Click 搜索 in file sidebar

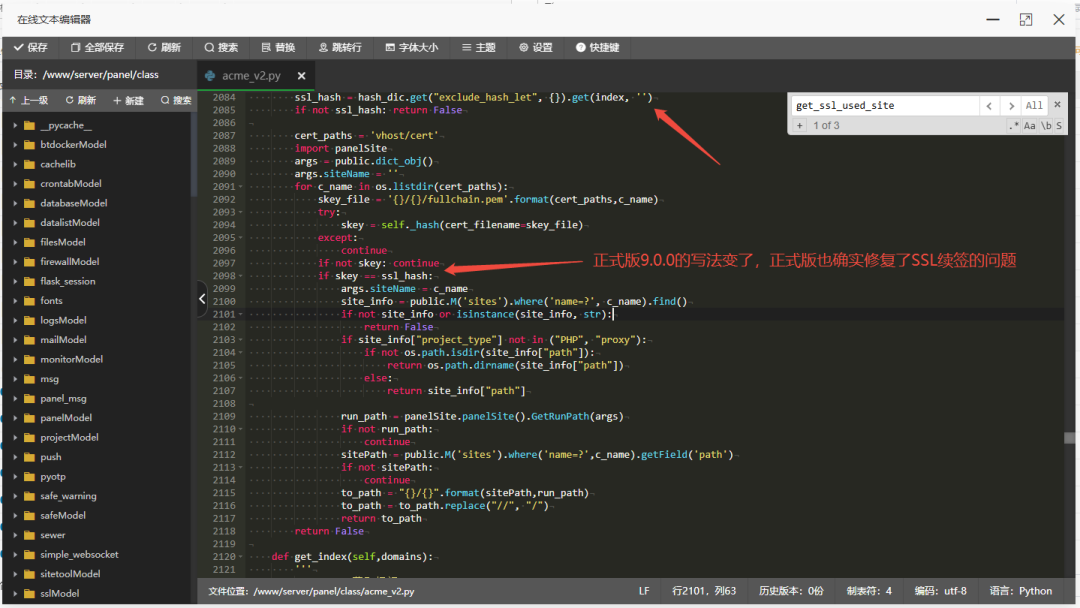click(x=176, y=101)
